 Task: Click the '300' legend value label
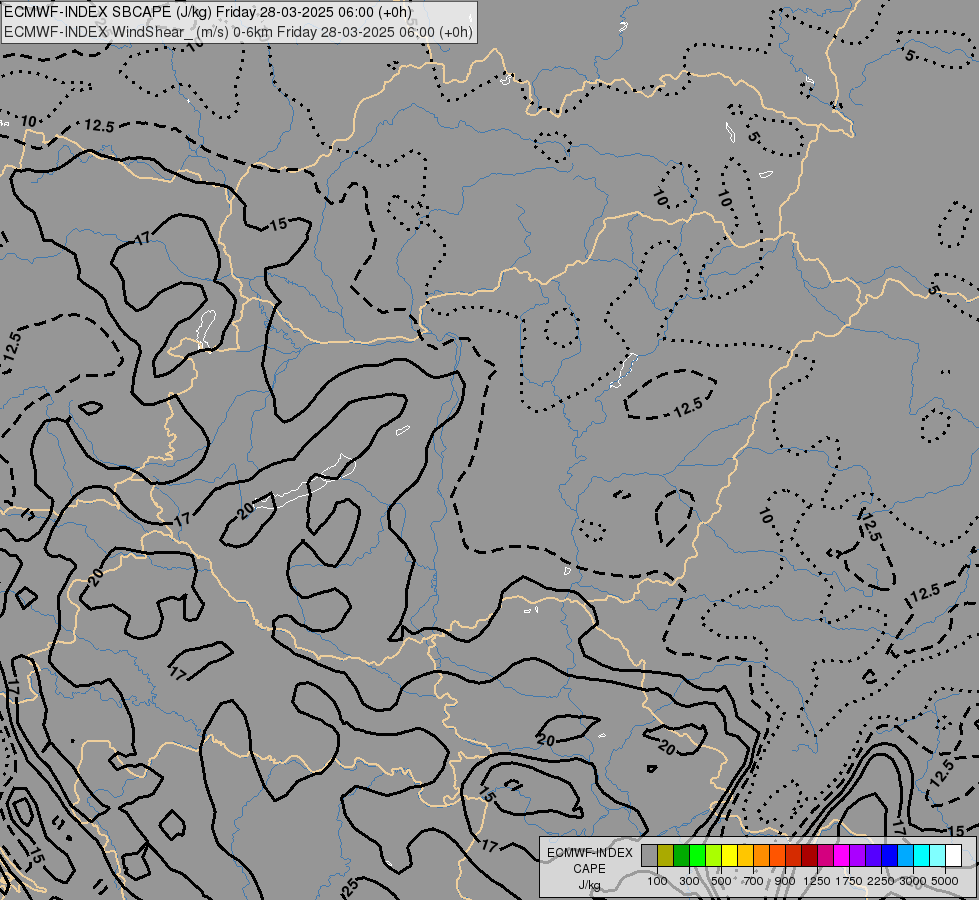click(x=689, y=881)
